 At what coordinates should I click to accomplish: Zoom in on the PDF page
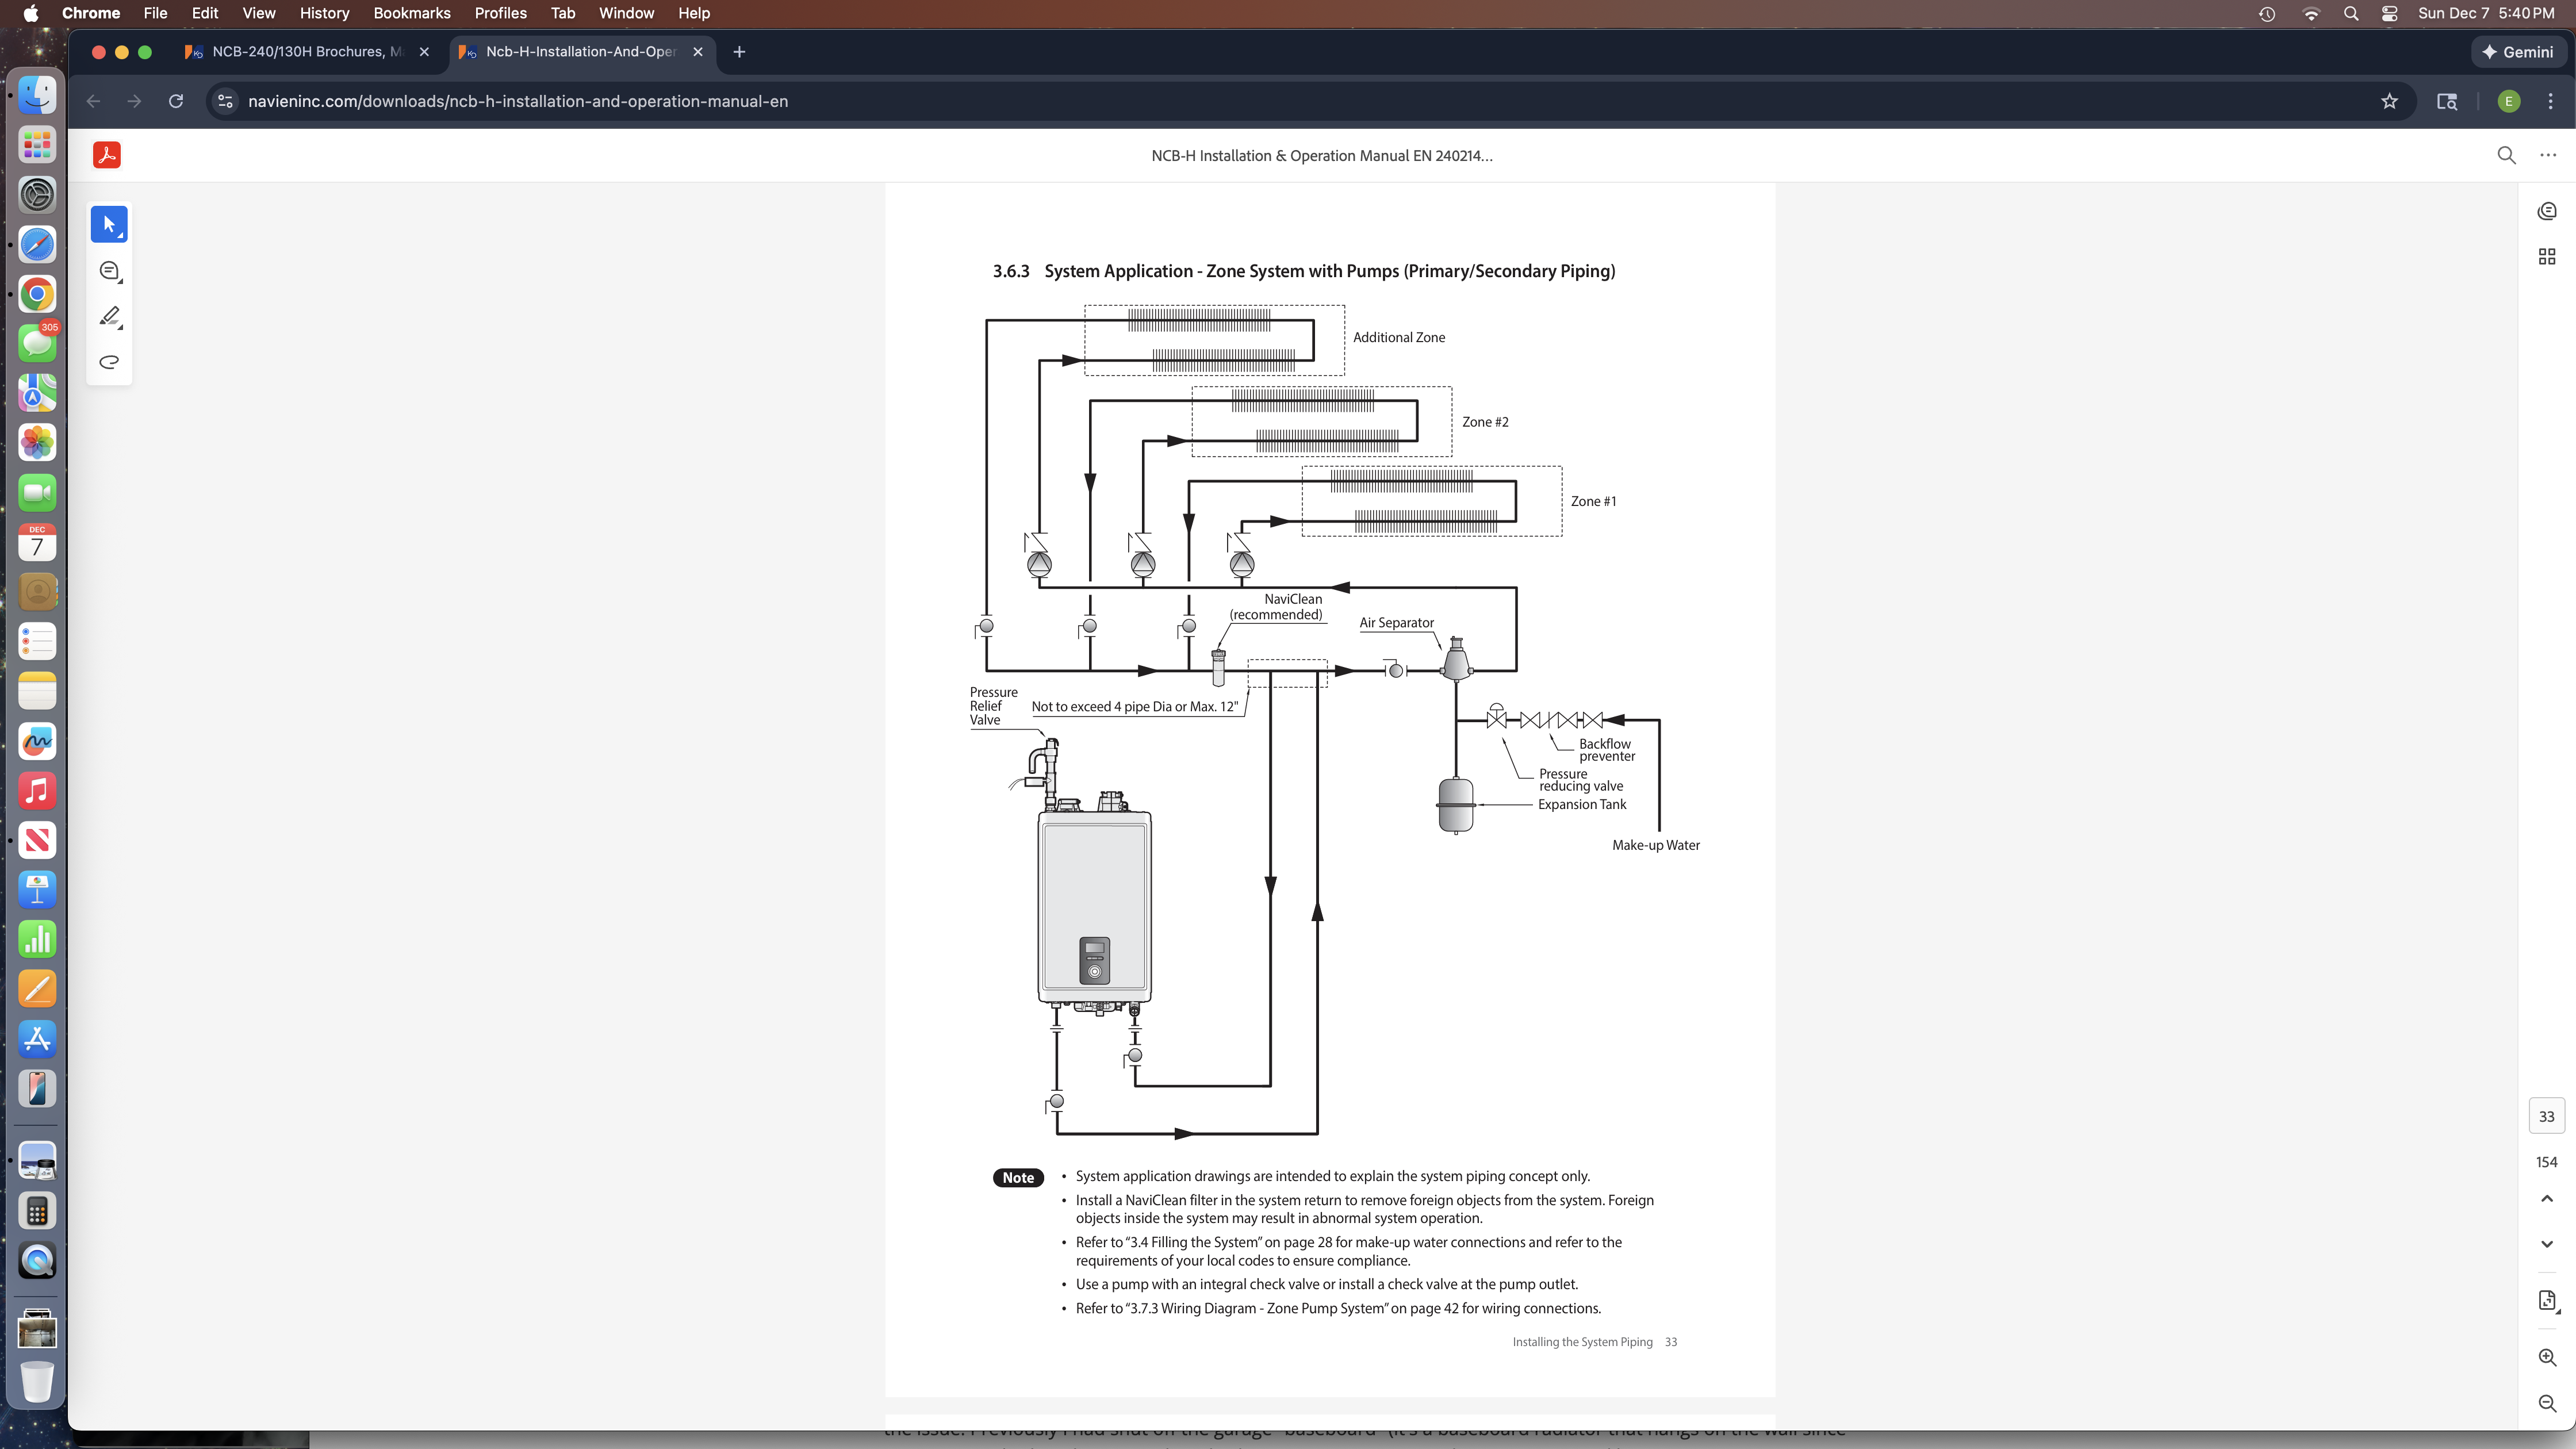[2546, 1357]
